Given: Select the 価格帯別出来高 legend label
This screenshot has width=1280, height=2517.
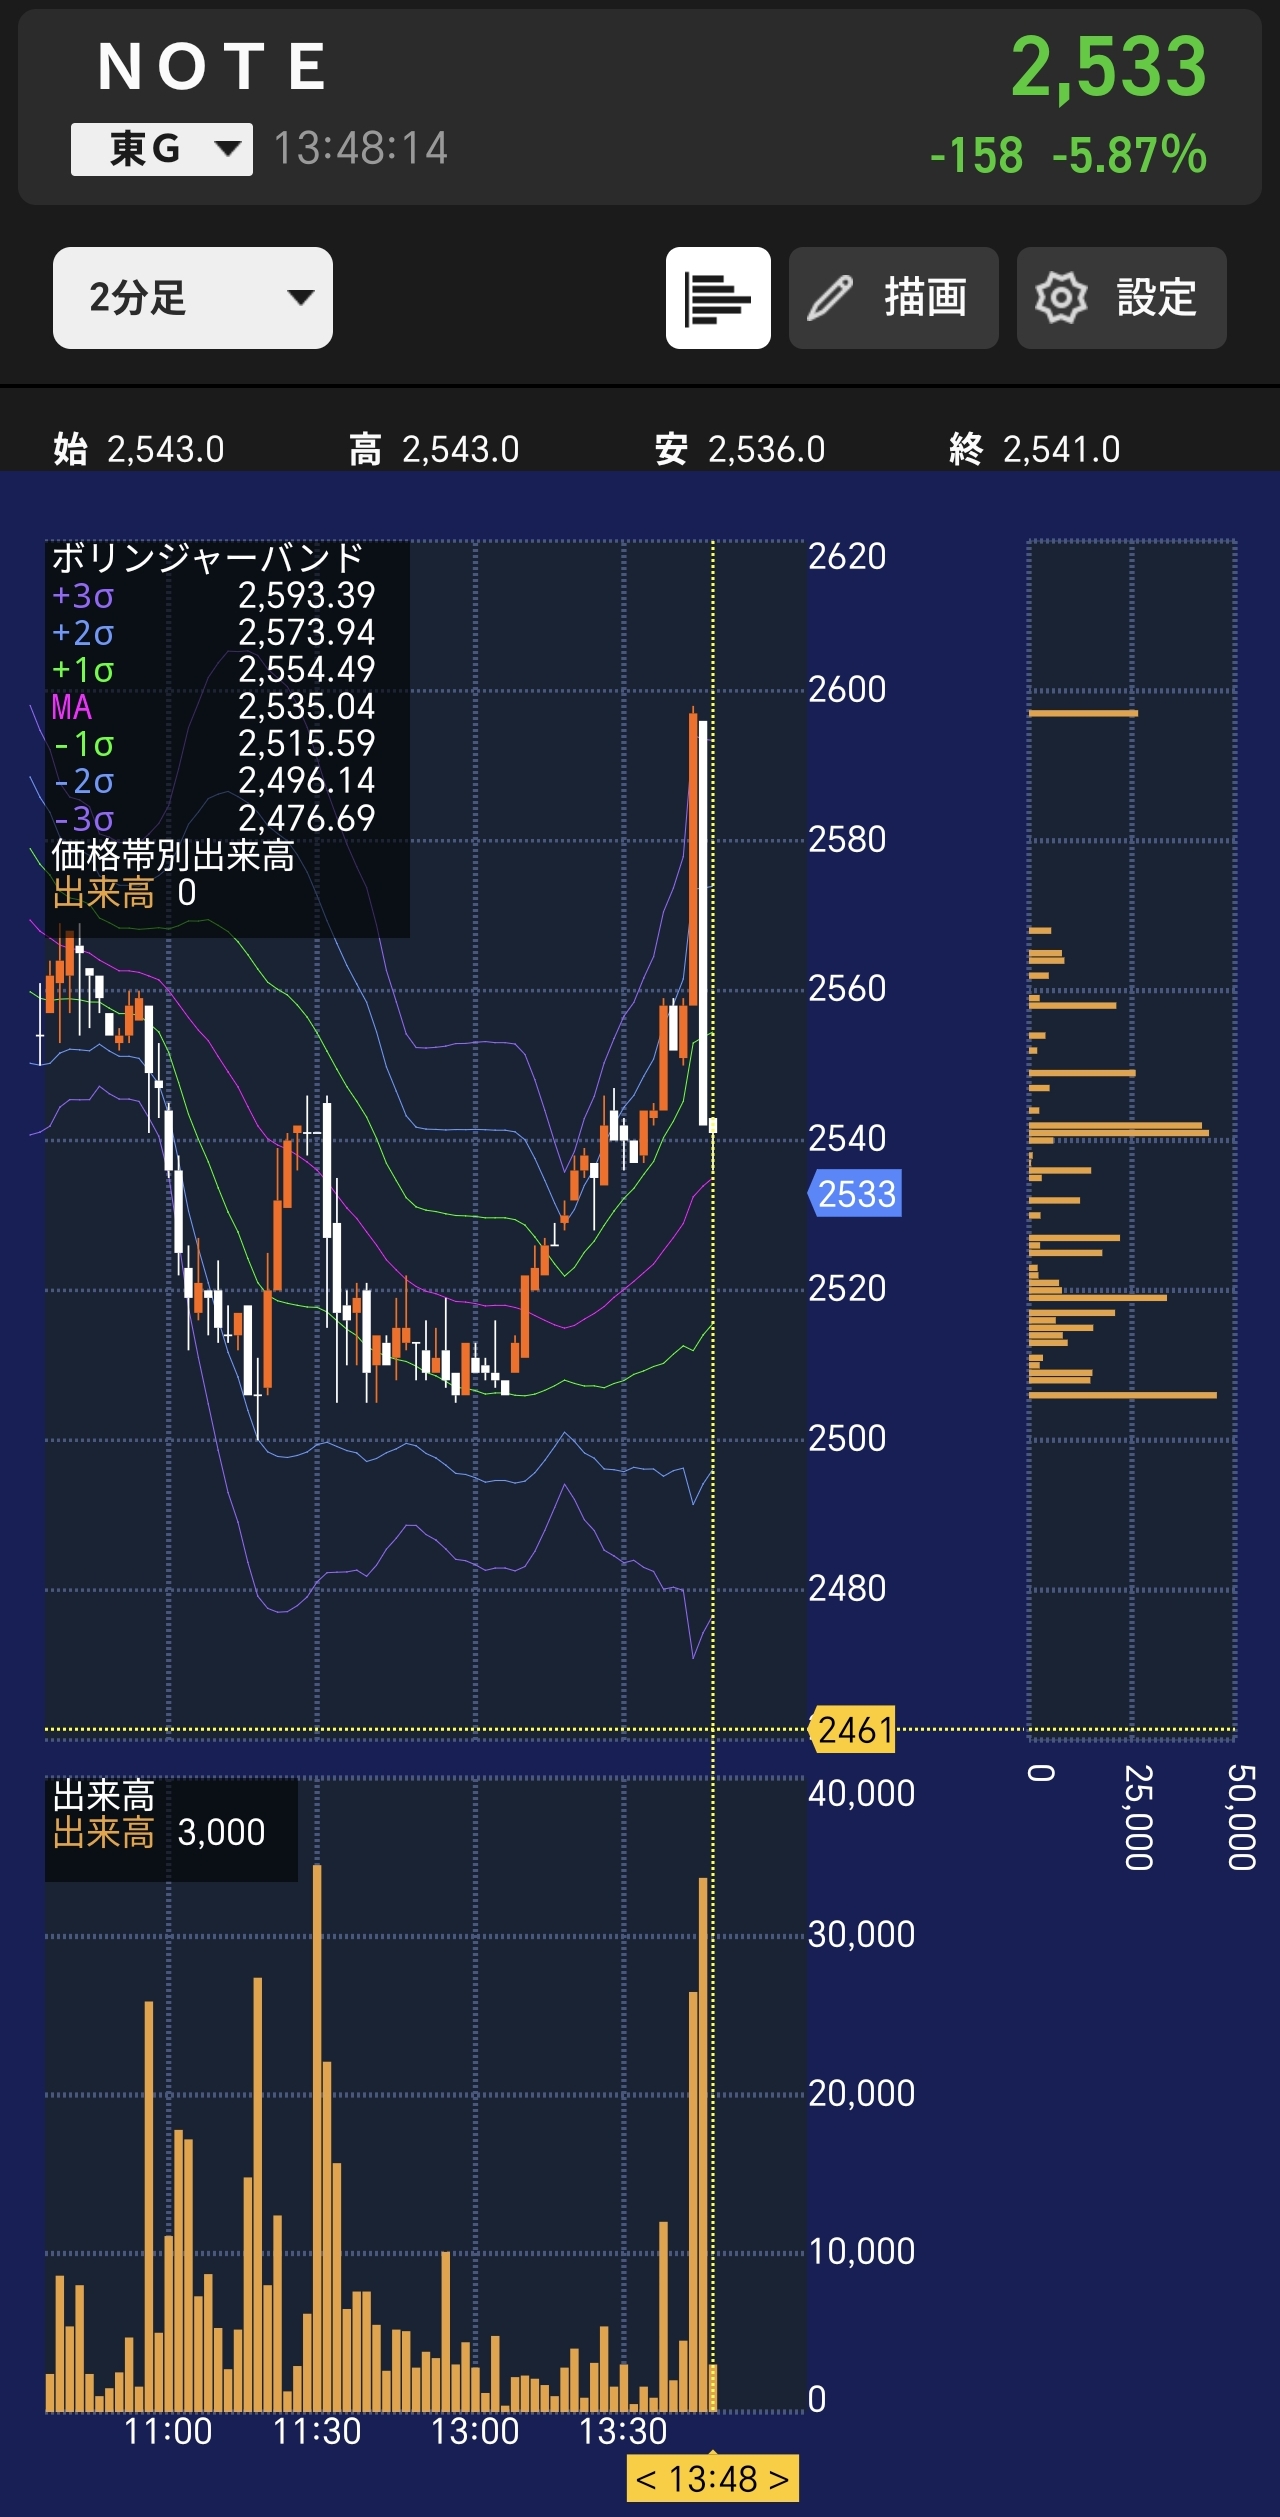Looking at the screenshot, I should (x=173, y=856).
